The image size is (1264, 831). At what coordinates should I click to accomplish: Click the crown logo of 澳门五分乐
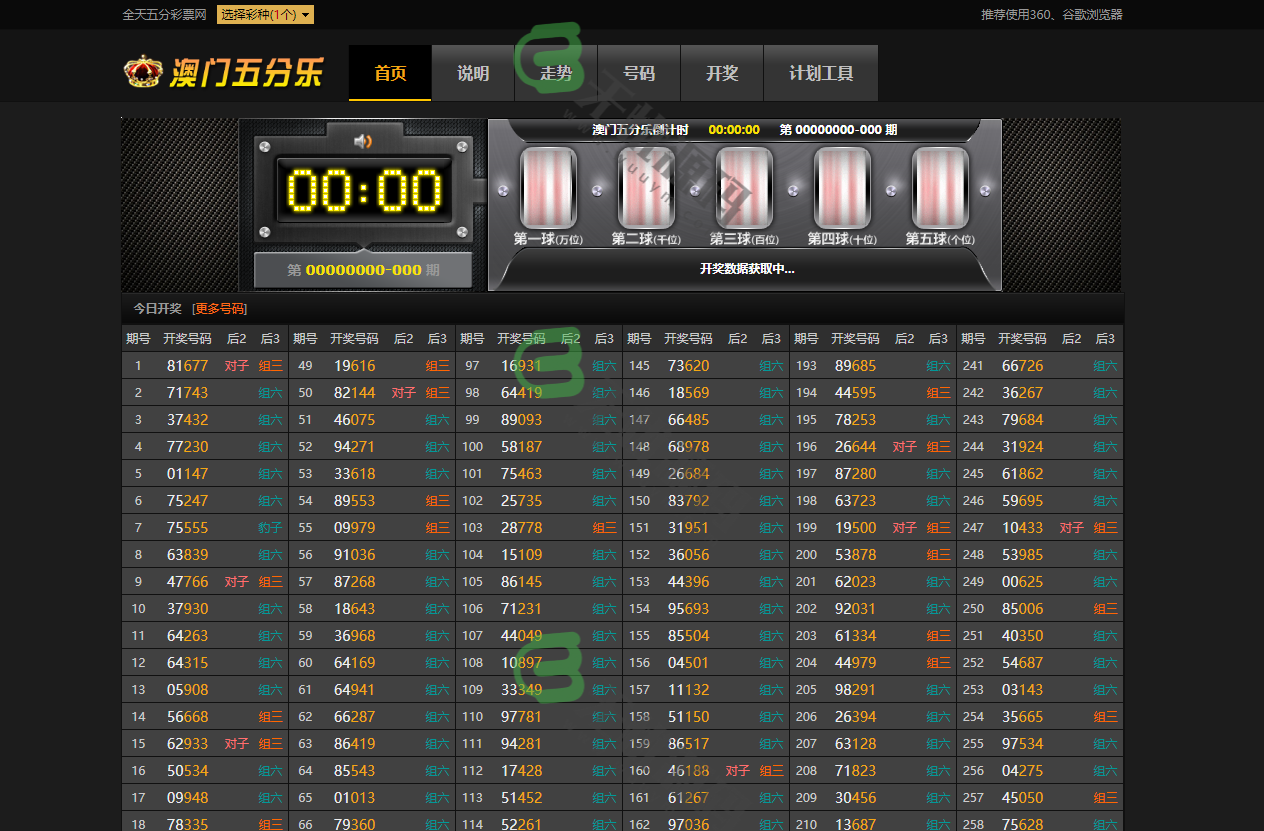(x=142, y=72)
